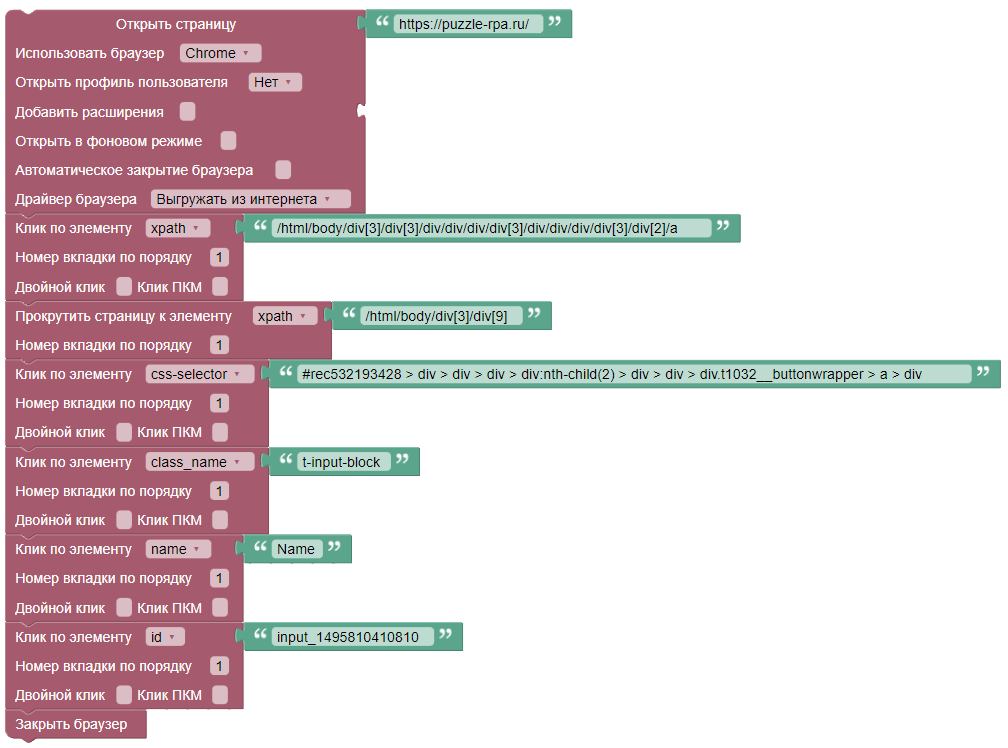Select the Открыть страницу block title
Viewport: 1008px width, 748px height.
coord(176,24)
